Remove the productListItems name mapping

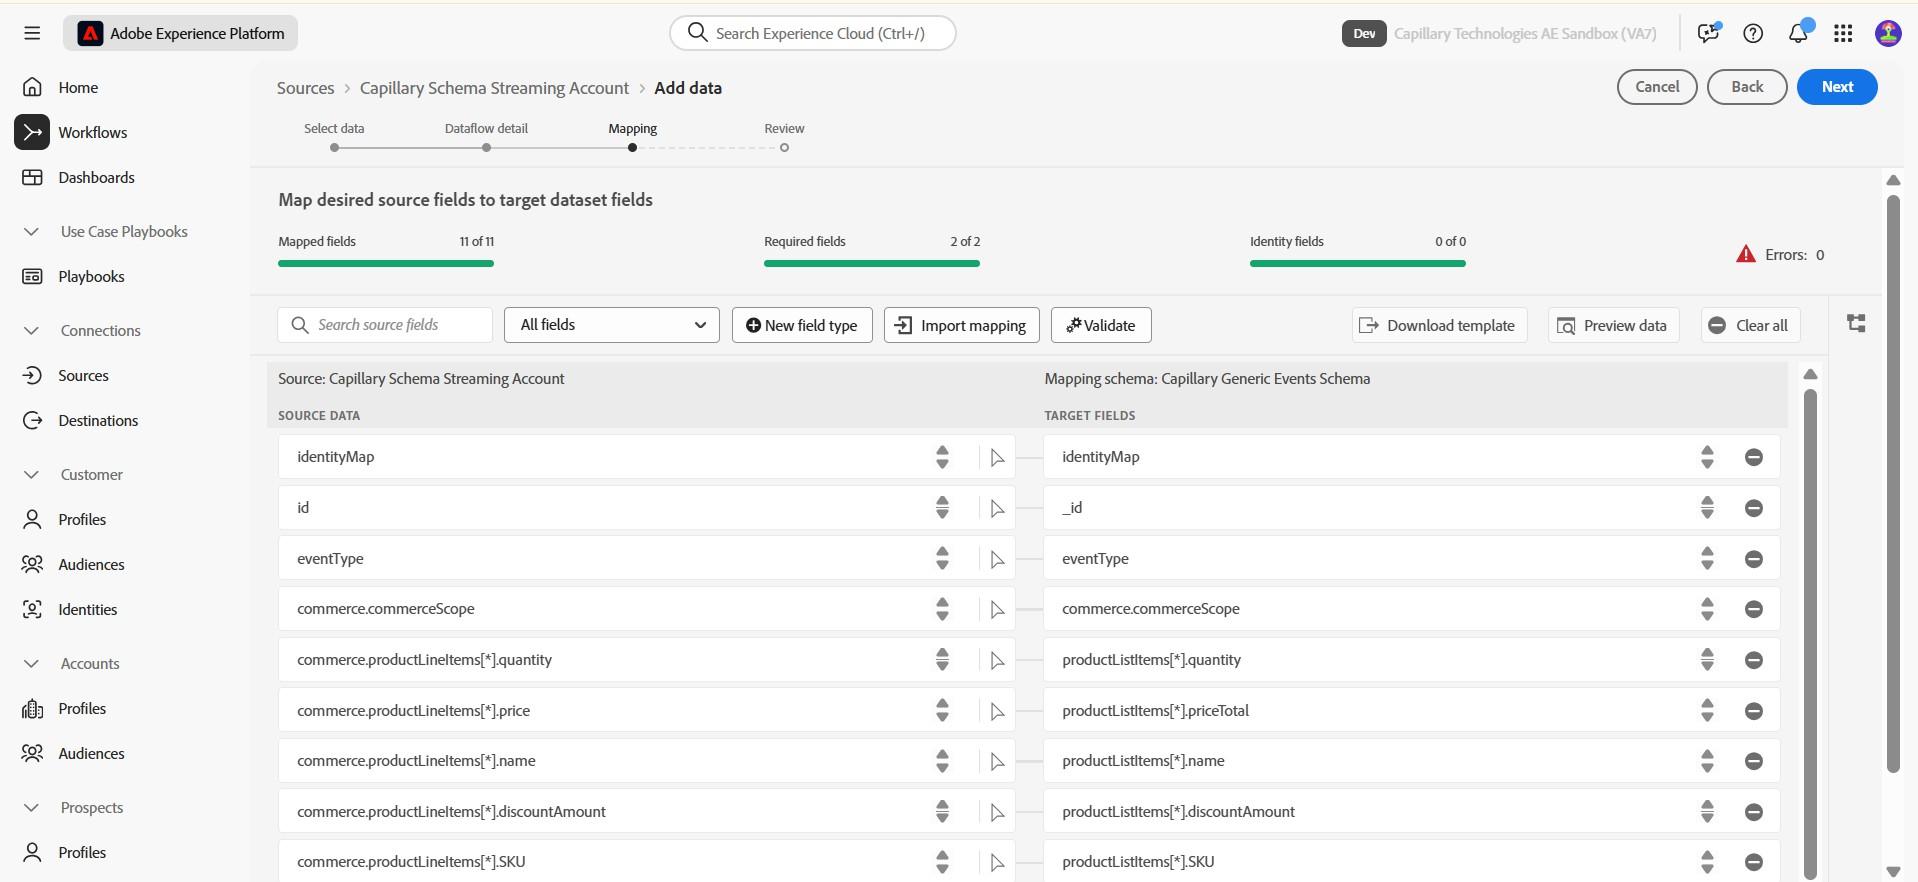1753,761
